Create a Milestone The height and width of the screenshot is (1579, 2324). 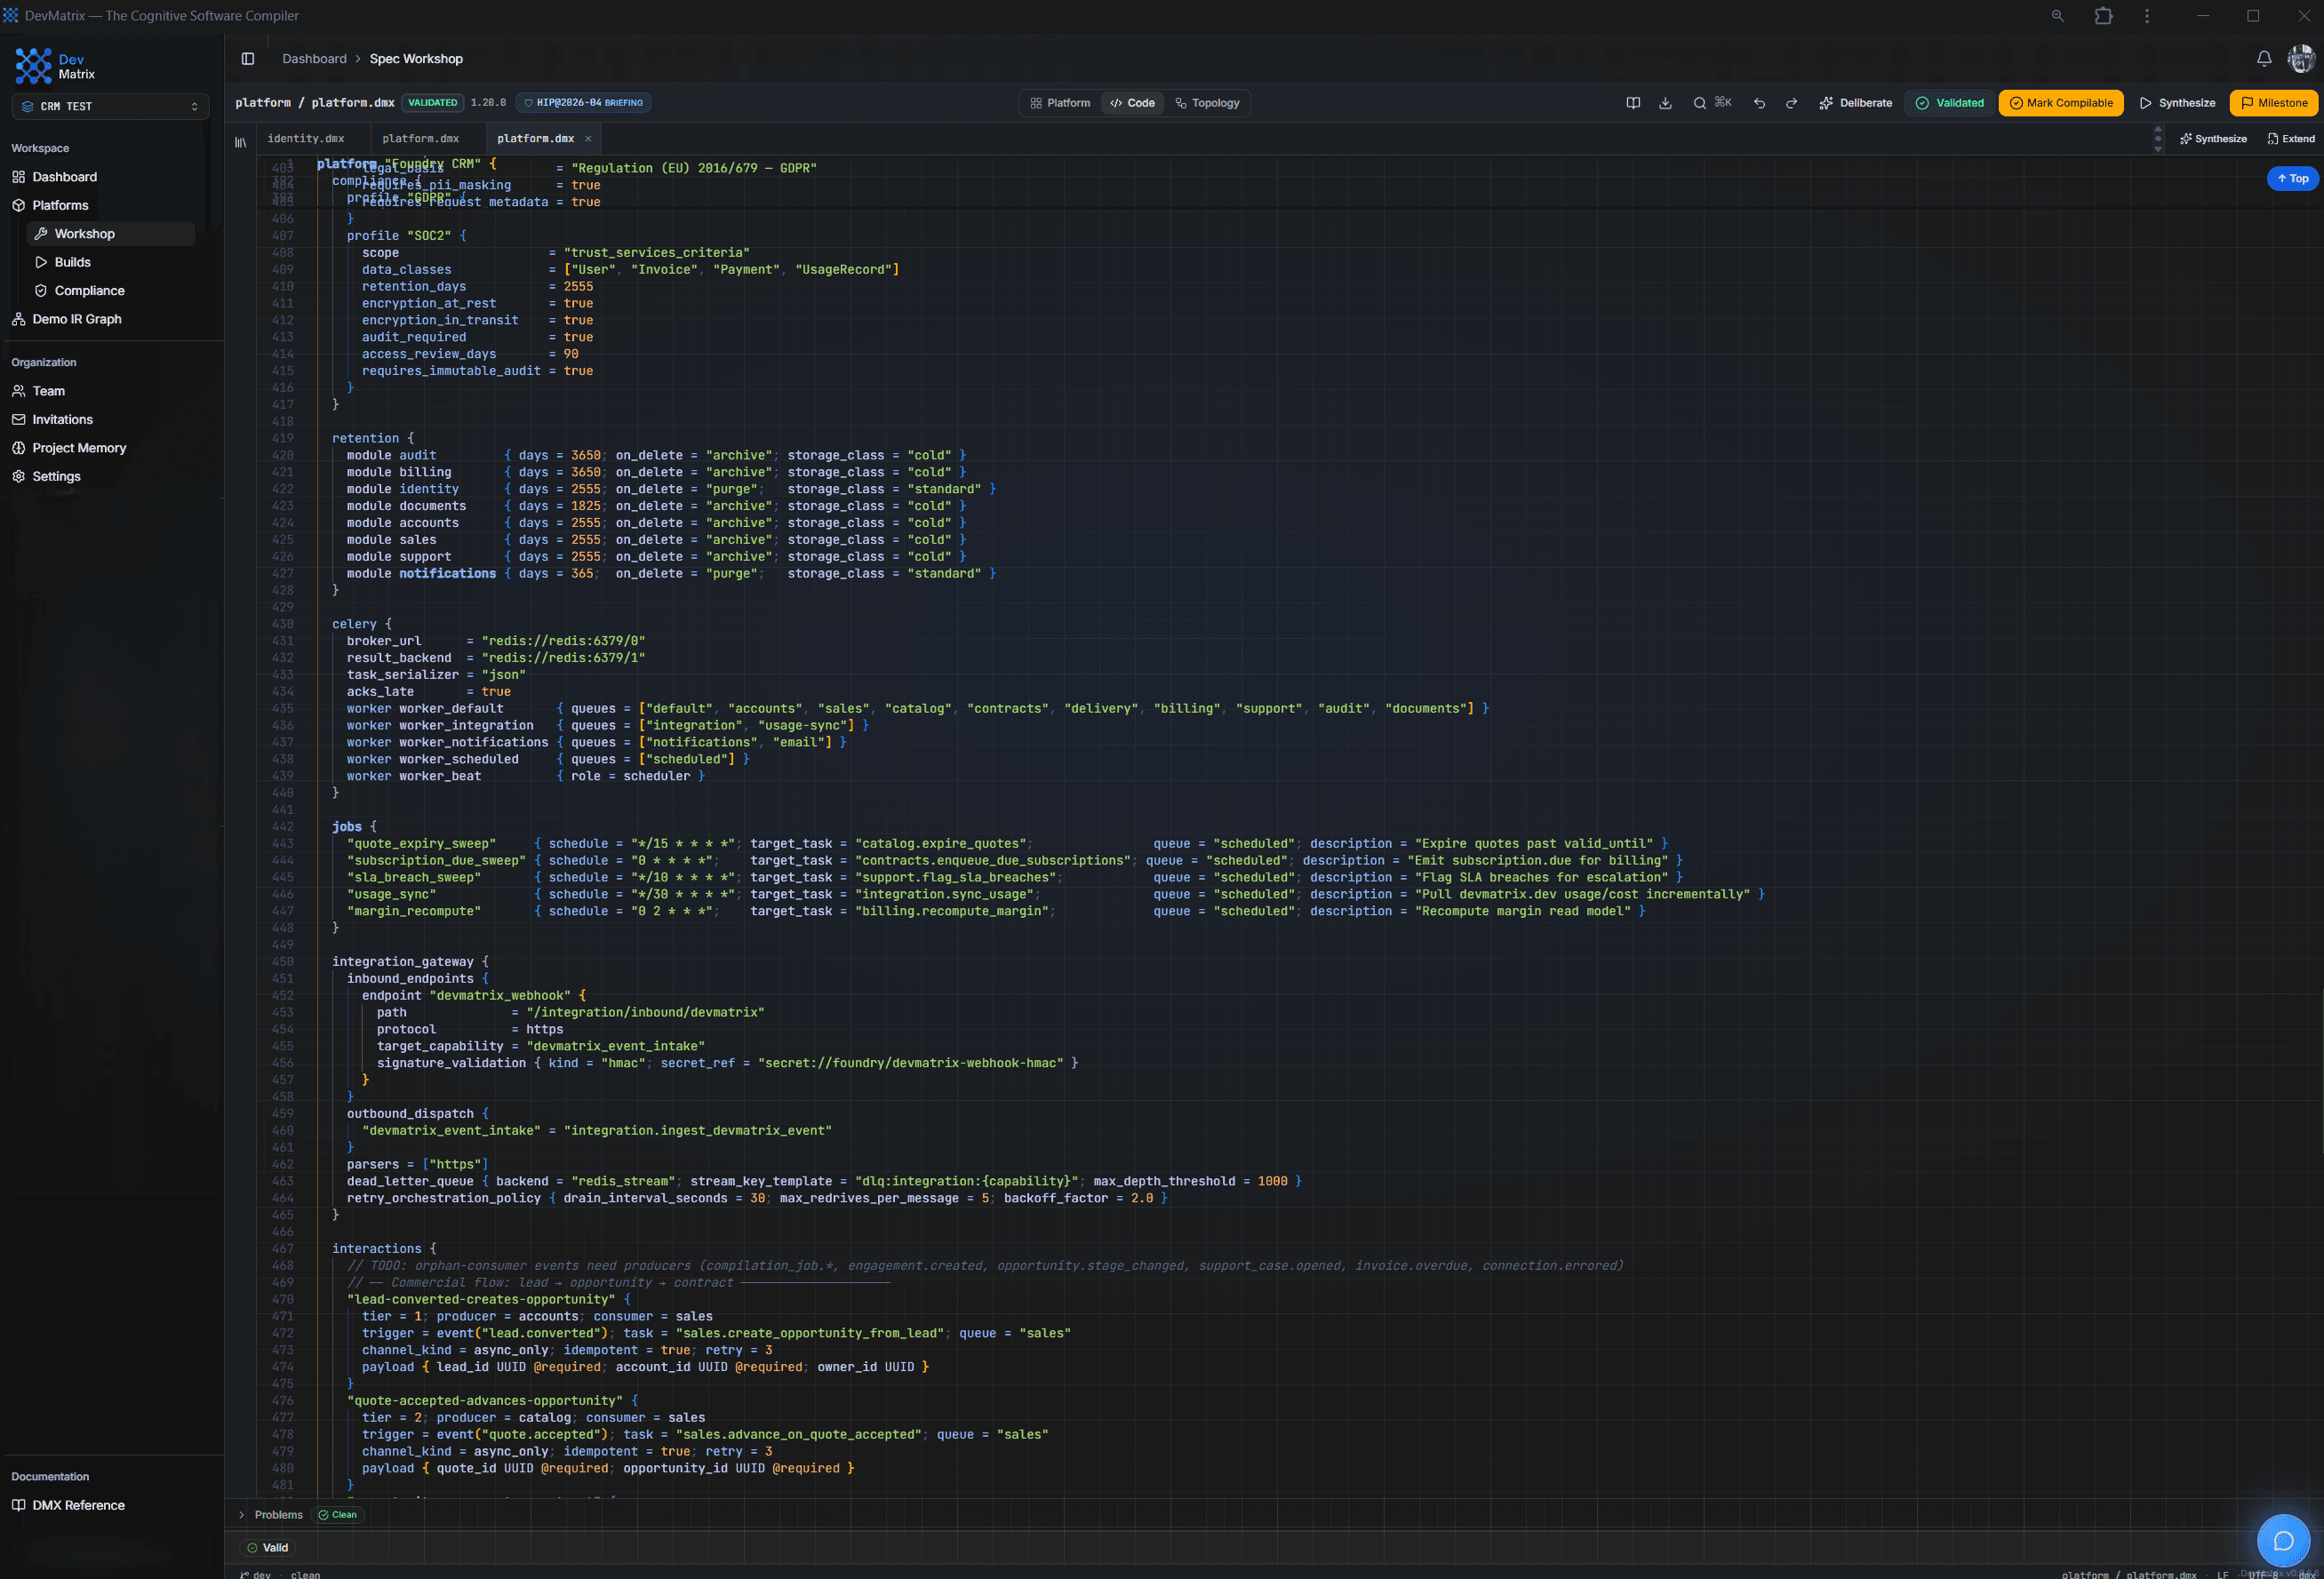pos(2273,103)
